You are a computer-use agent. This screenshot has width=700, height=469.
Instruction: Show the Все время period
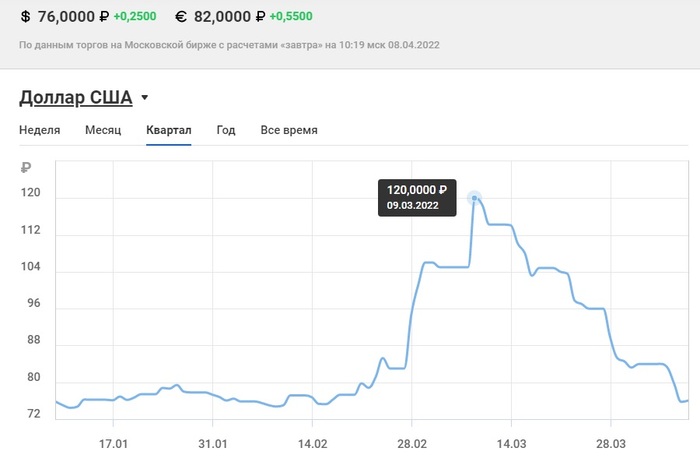coord(289,130)
